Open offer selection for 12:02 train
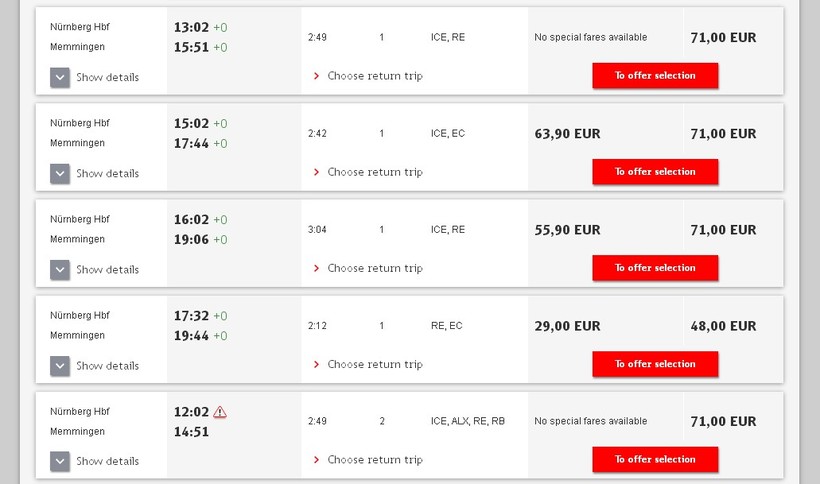Image resolution: width=820 pixels, height=484 pixels. tap(655, 460)
